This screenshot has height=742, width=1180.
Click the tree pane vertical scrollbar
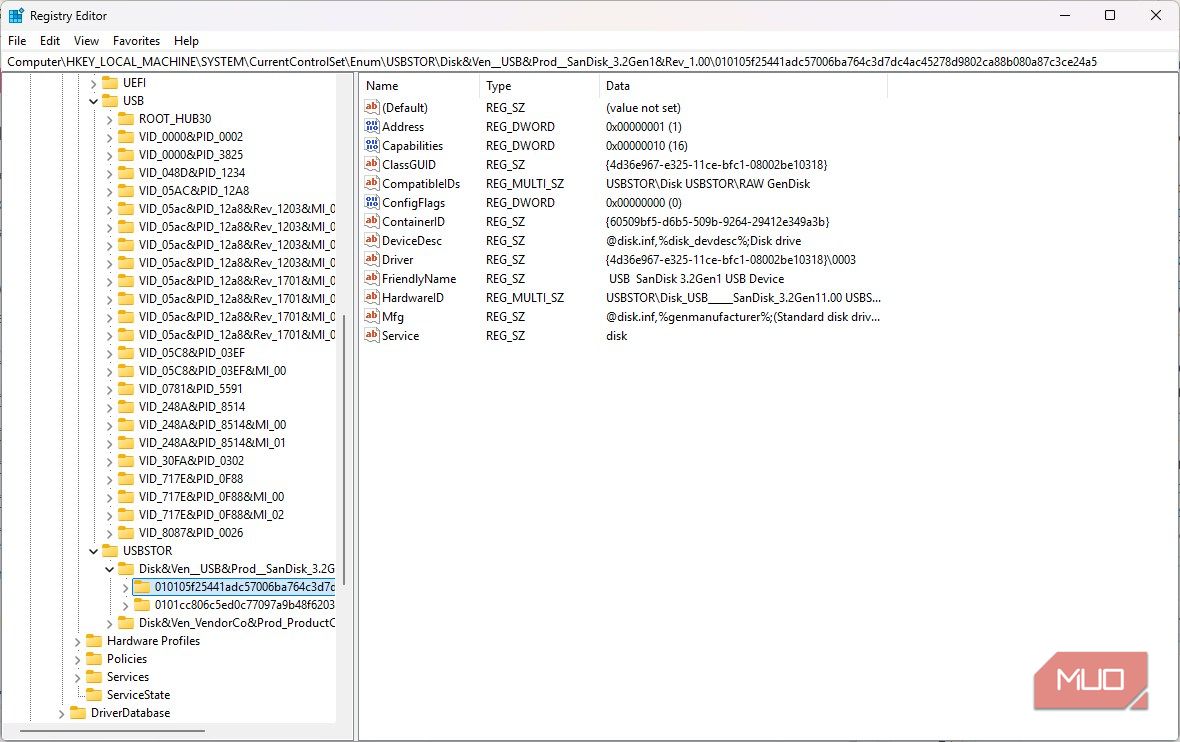(343, 449)
